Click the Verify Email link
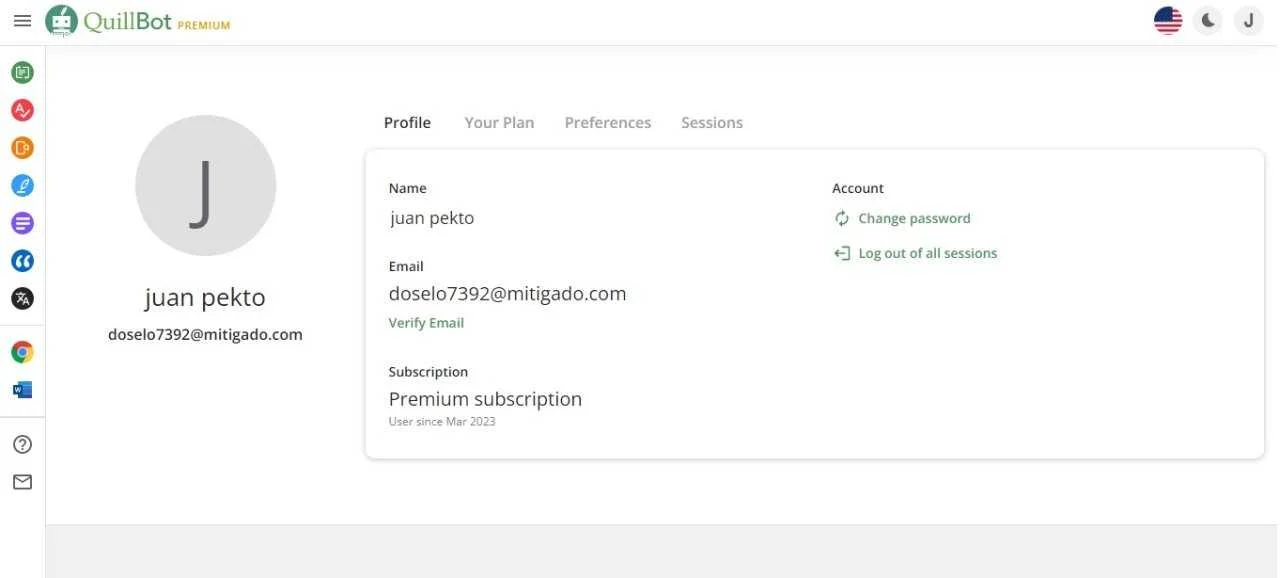The image size is (1280, 578). click(426, 323)
